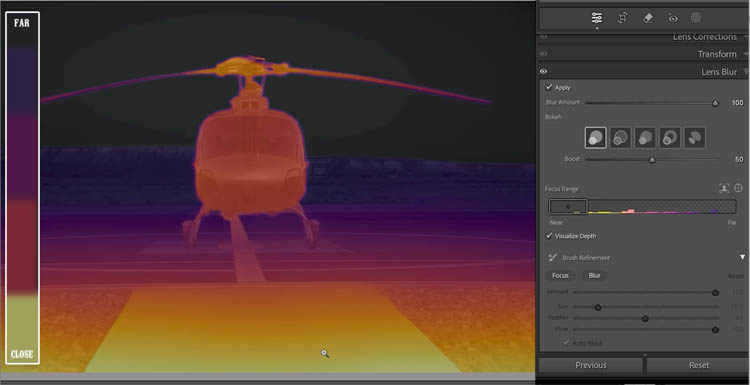Select the Healing eraser tool
750x385 pixels.
pos(648,18)
